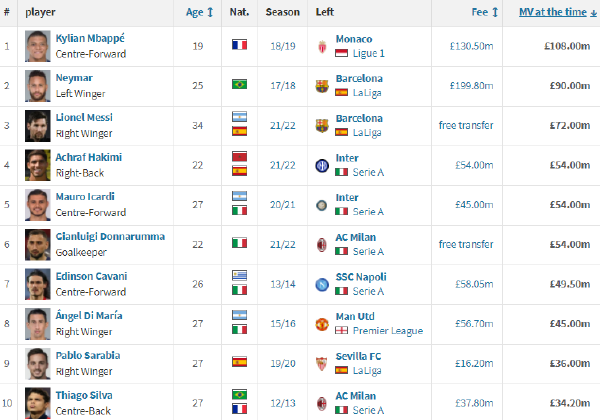Click the French flag beside Kylian Mbappé

[240, 45]
